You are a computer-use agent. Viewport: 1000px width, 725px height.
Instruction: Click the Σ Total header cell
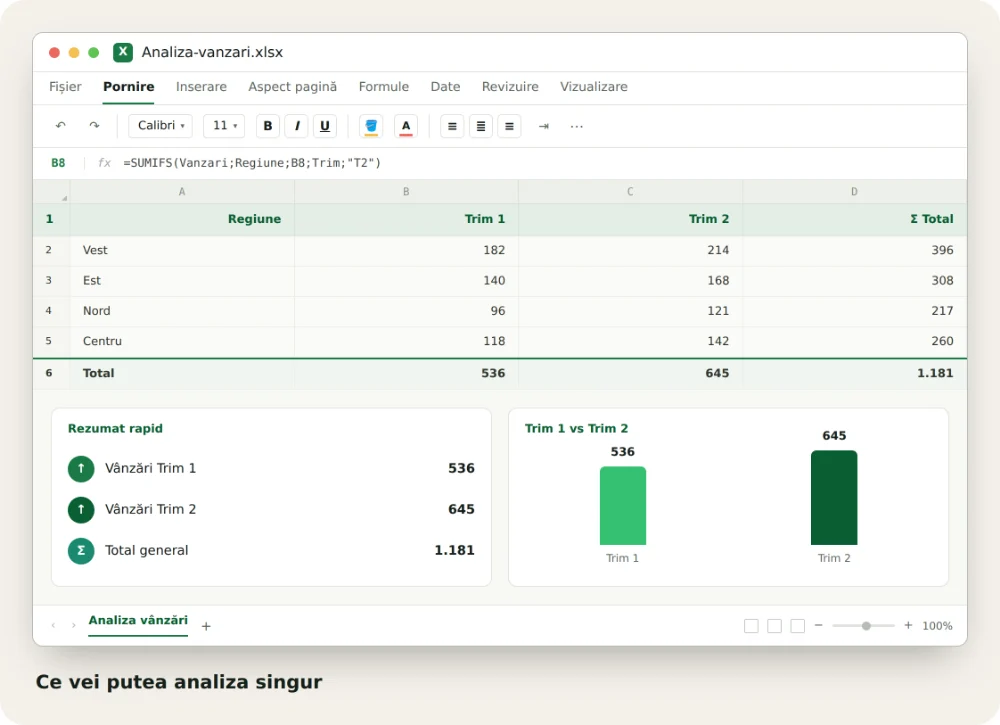[855, 219]
